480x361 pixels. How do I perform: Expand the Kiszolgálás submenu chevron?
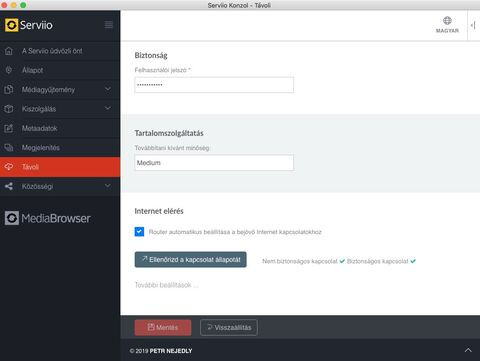click(108, 108)
